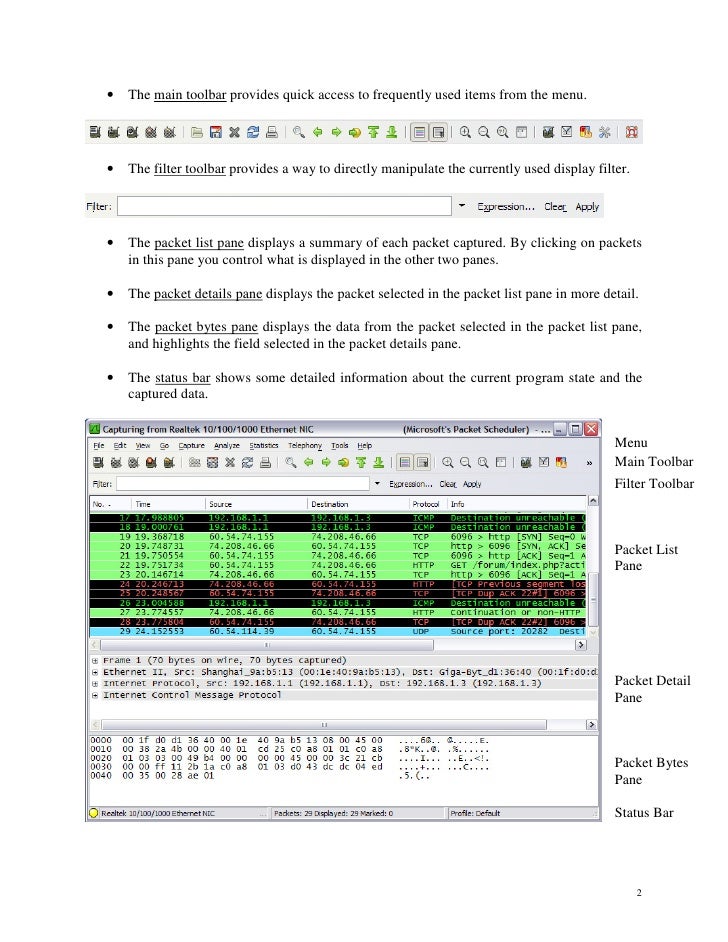Toggle Colorize packet list in standalone toolbar strip
728x942 pixels.
[x=420, y=132]
